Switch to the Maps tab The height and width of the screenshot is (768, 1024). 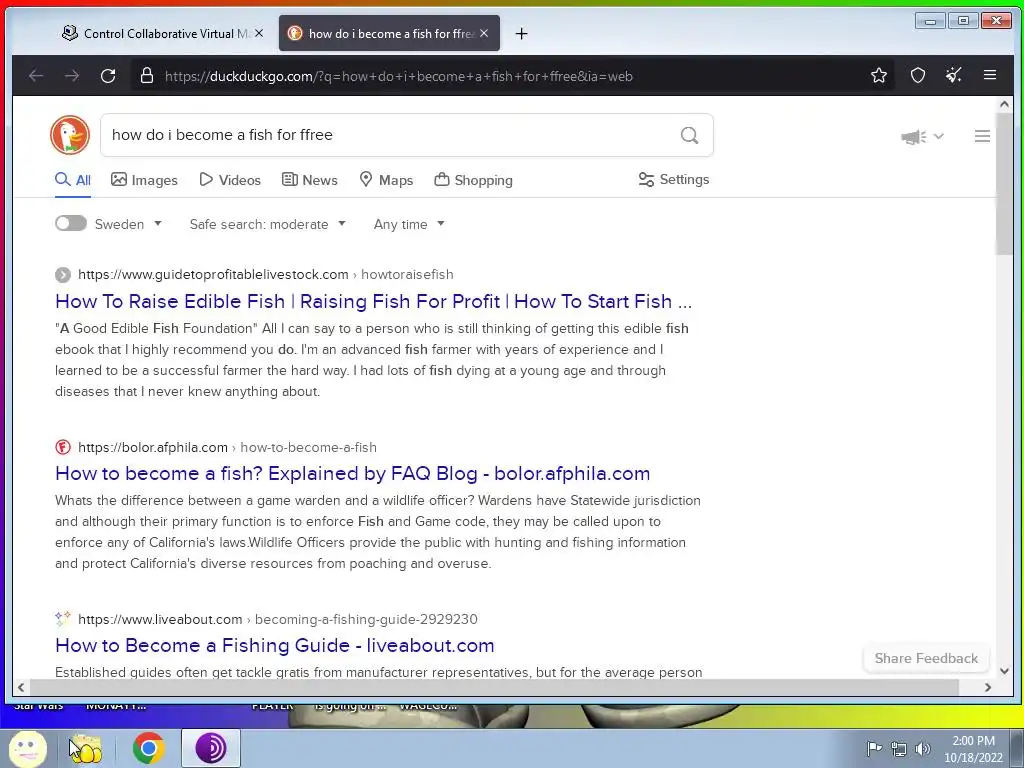coord(386,180)
